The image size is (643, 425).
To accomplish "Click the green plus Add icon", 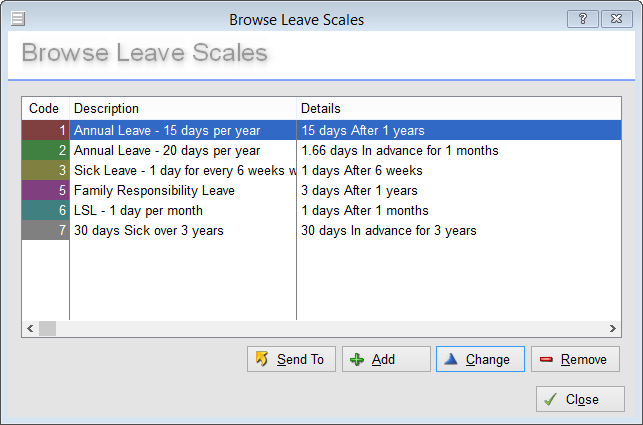I will click(x=358, y=359).
